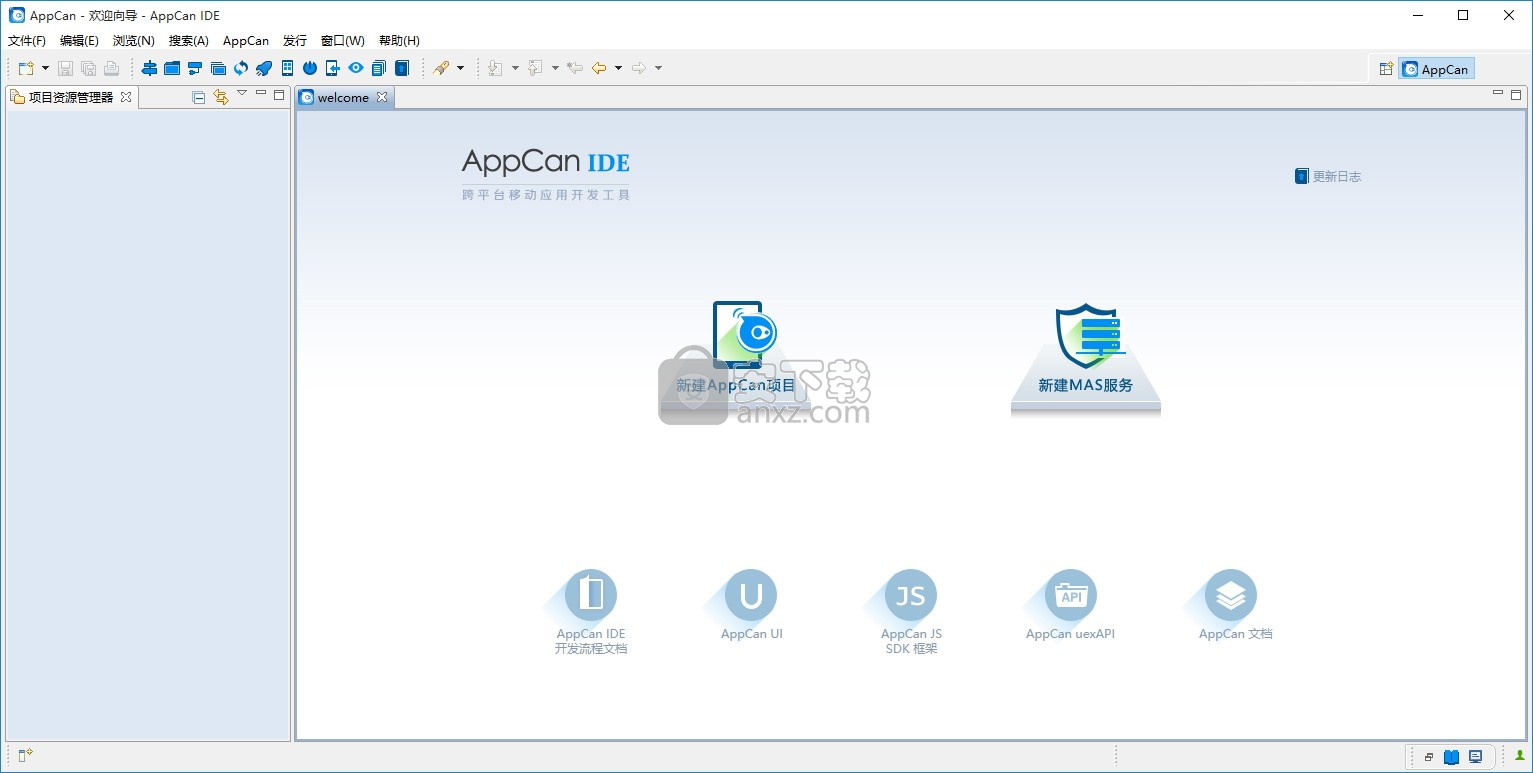Maximize the welcome editor area
The height and width of the screenshot is (773, 1533).
[1516, 95]
